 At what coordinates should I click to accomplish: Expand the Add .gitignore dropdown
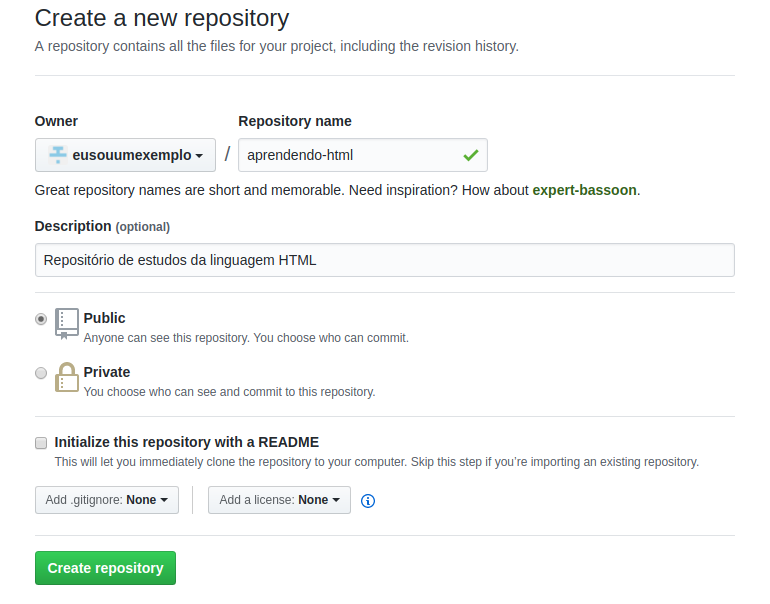106,500
